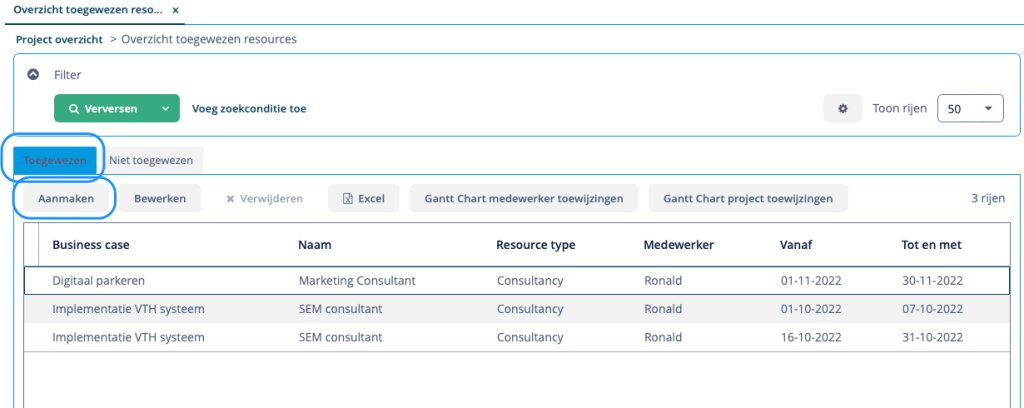Sort by the Vanaf column header

pos(796,245)
